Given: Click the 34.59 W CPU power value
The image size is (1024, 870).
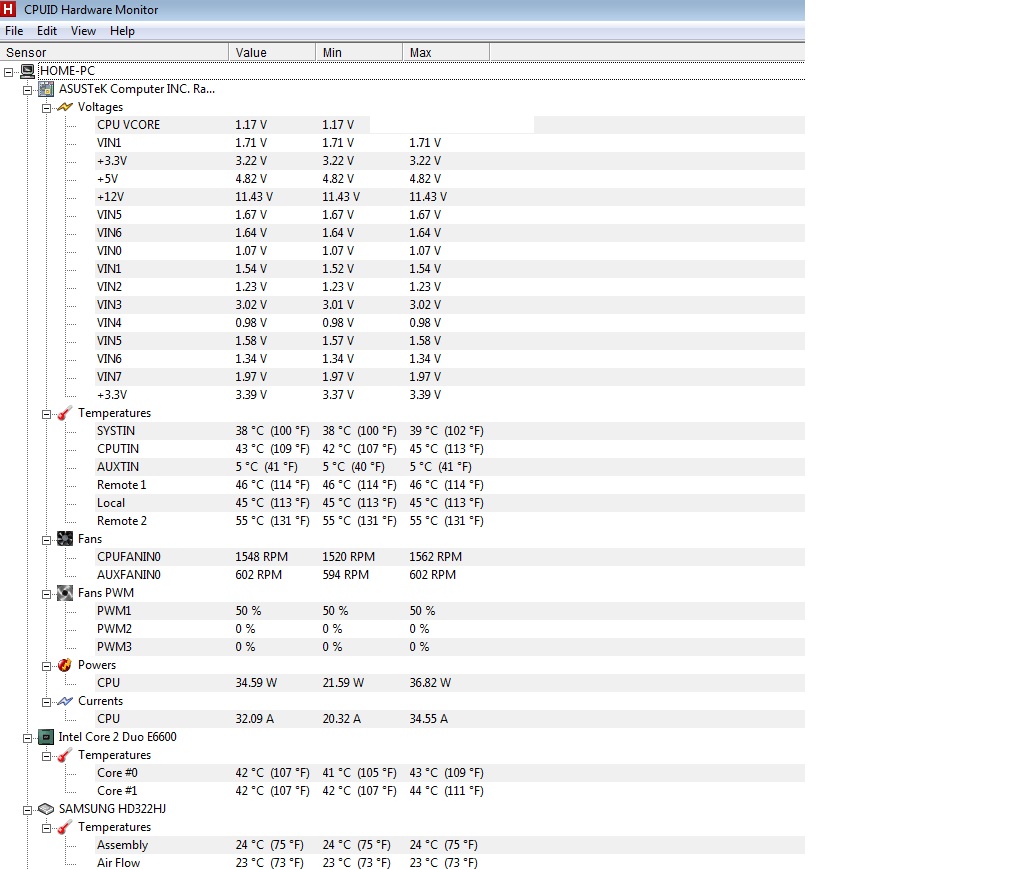Looking at the screenshot, I should click(256, 683).
